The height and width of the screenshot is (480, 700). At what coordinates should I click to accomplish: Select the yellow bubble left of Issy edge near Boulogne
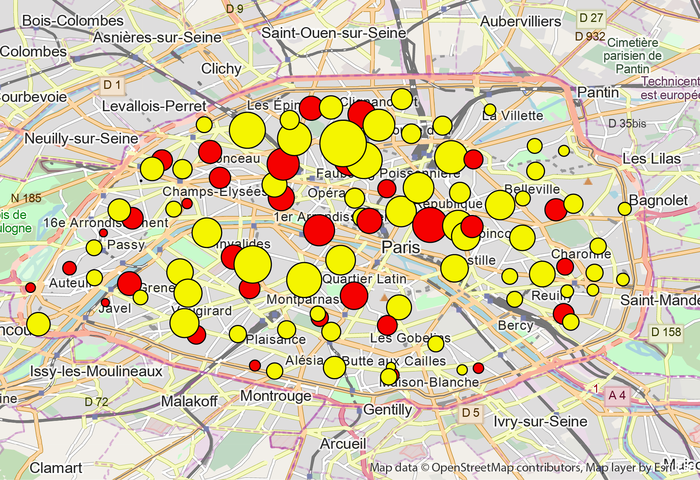38,324
